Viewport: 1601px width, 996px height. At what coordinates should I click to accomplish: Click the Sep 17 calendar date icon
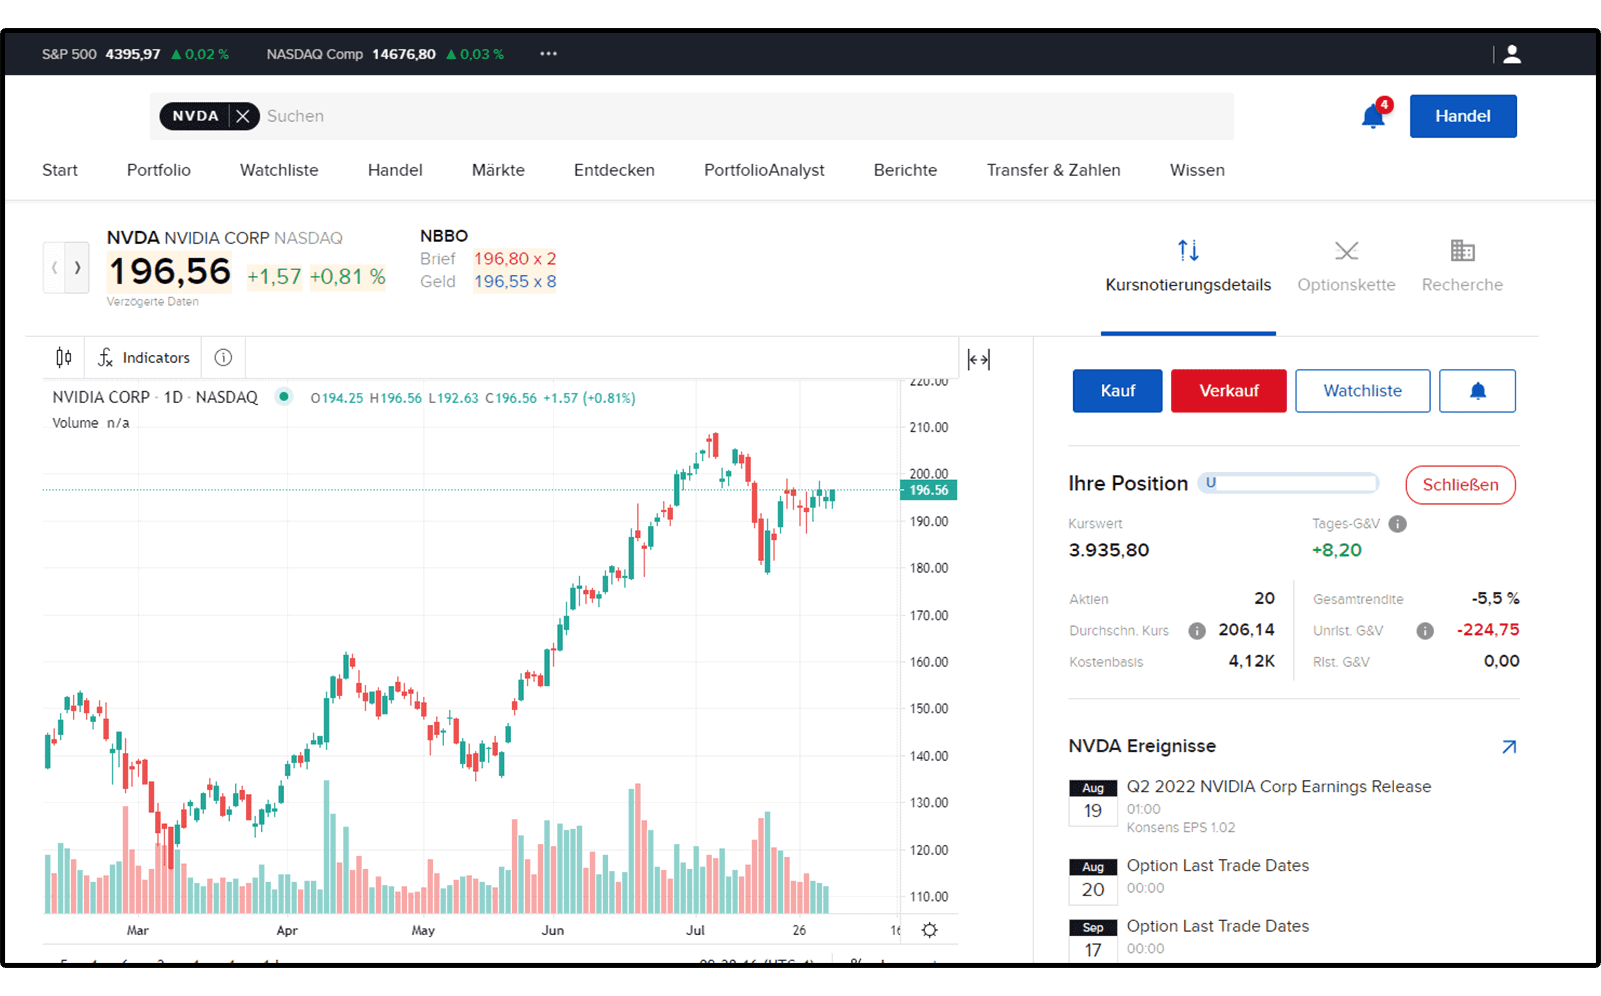(1093, 941)
